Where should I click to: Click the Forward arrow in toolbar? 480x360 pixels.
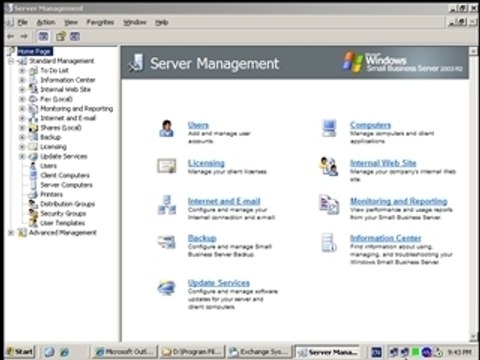pyautogui.click(x=24, y=36)
